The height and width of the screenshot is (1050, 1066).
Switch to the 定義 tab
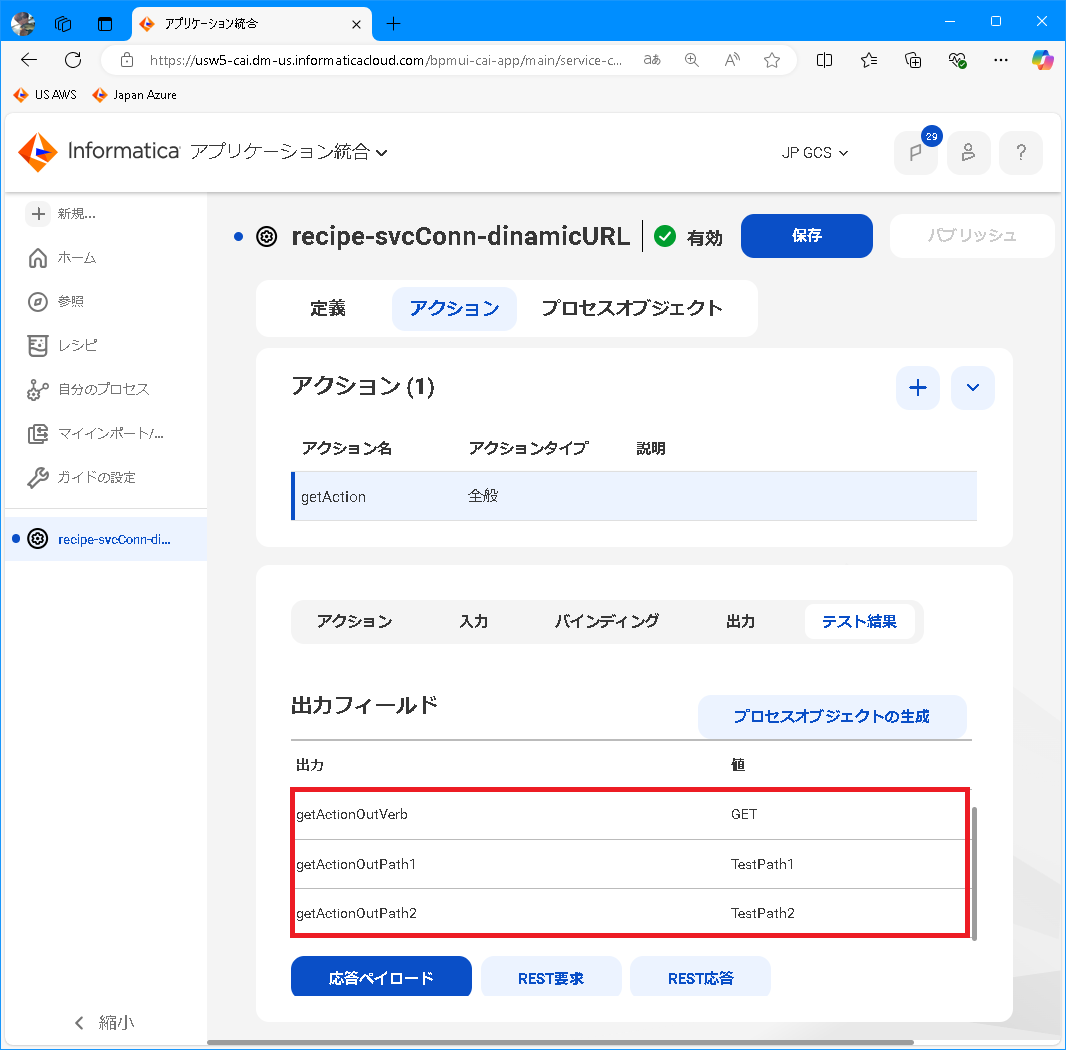pyautogui.click(x=328, y=309)
